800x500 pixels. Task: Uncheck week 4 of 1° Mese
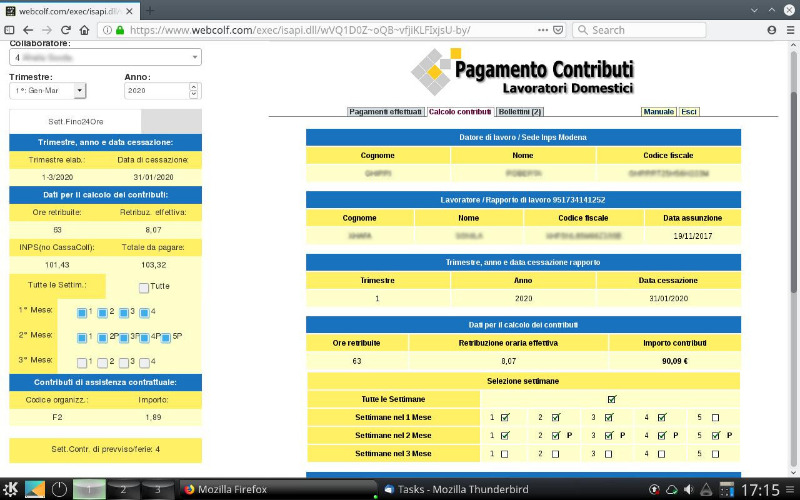144,313
